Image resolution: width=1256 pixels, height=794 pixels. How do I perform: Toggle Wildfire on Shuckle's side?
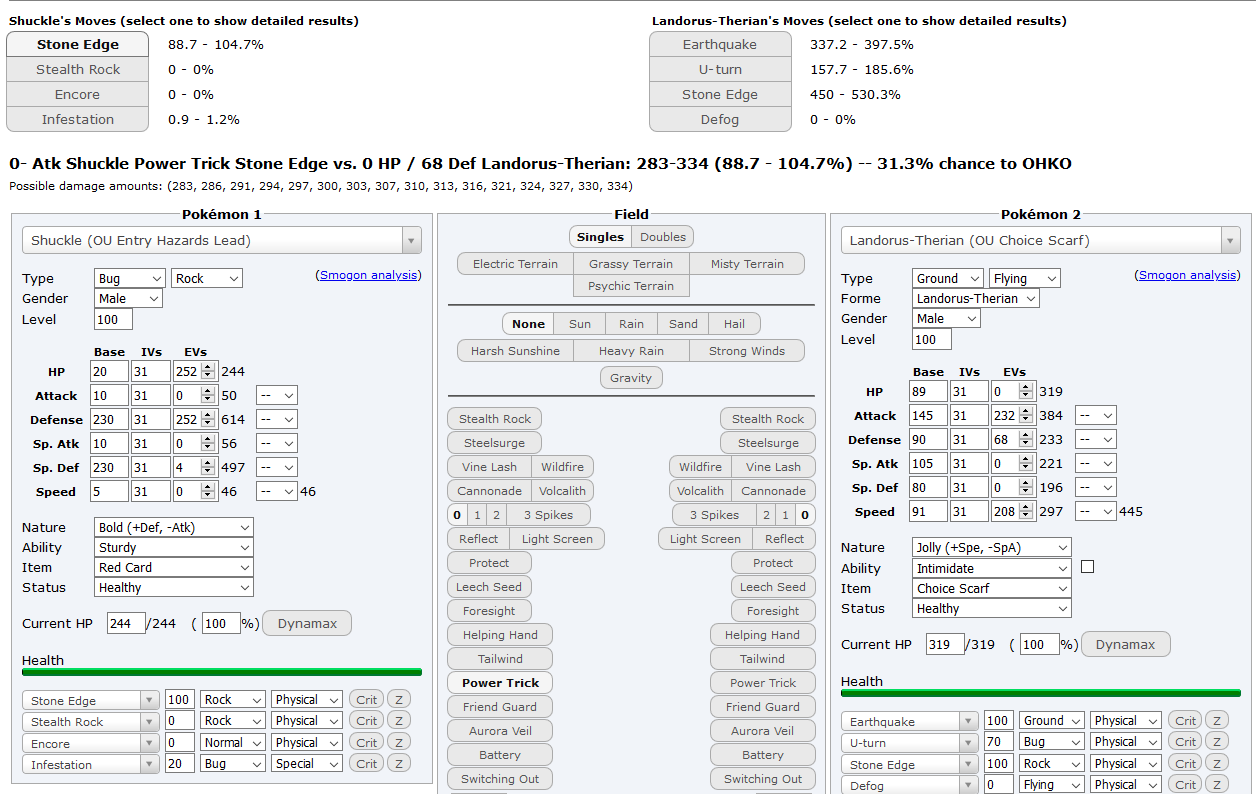click(x=562, y=467)
